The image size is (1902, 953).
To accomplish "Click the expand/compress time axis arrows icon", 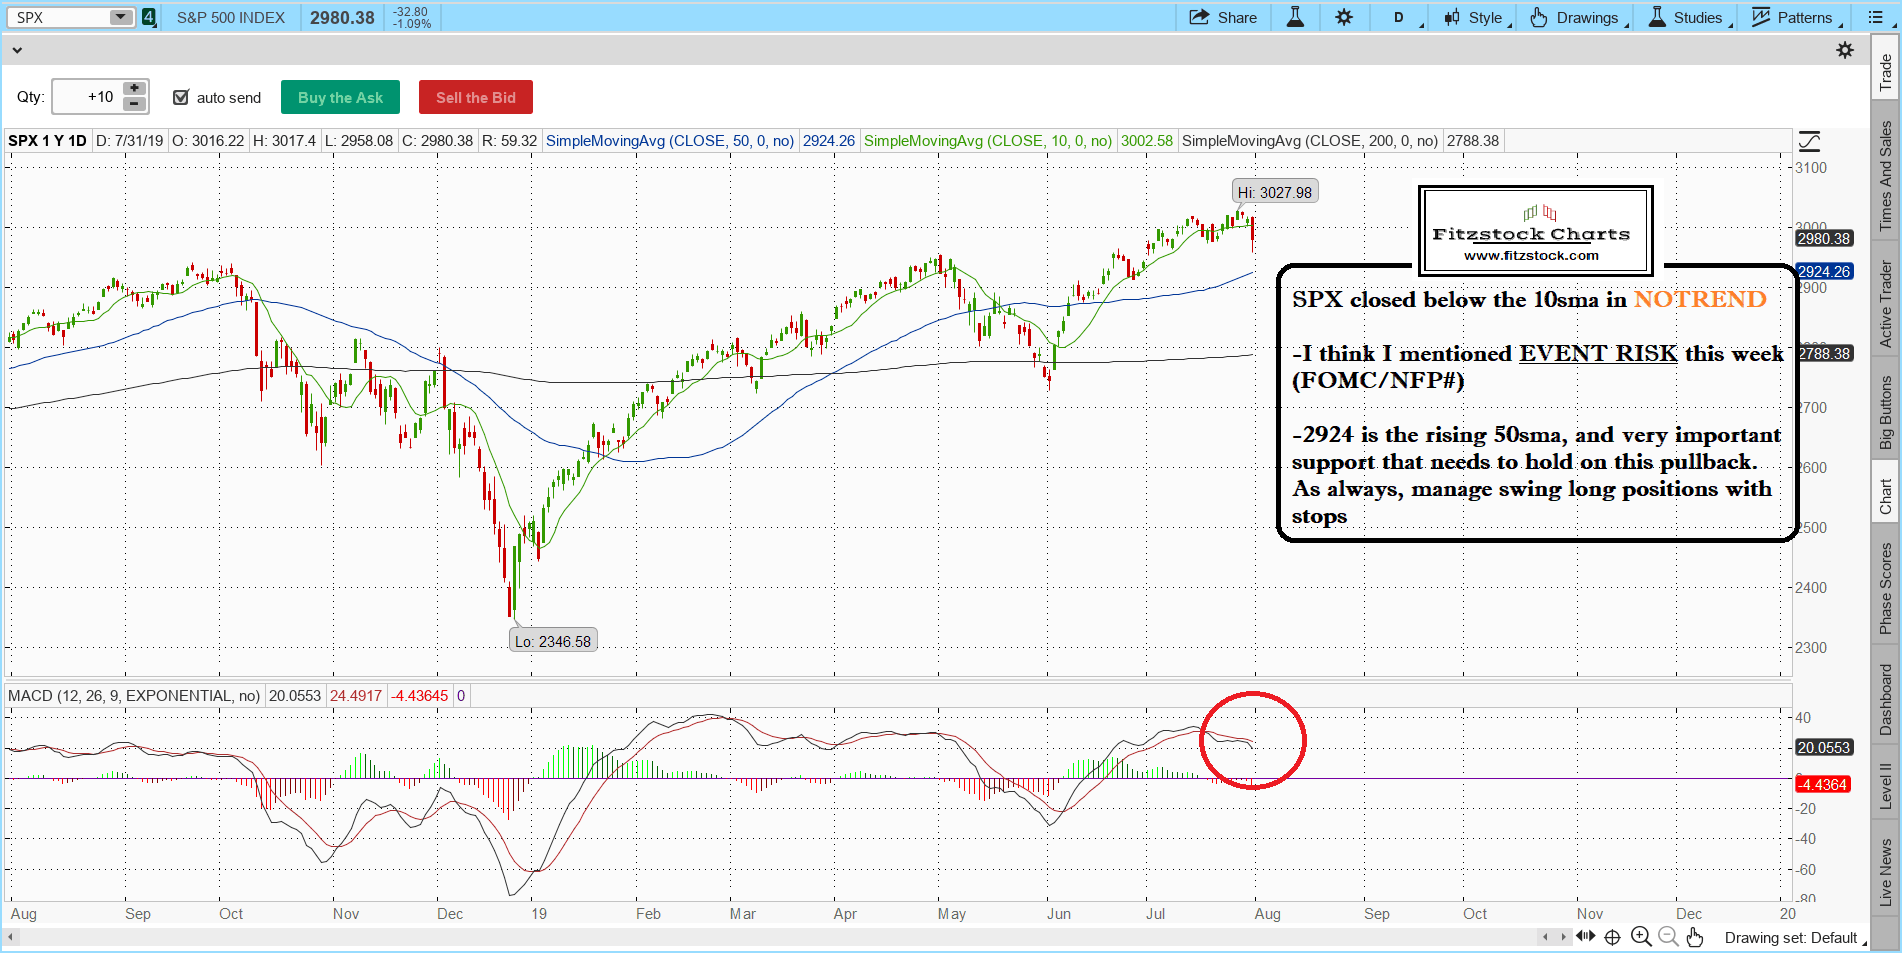I will tap(1585, 937).
